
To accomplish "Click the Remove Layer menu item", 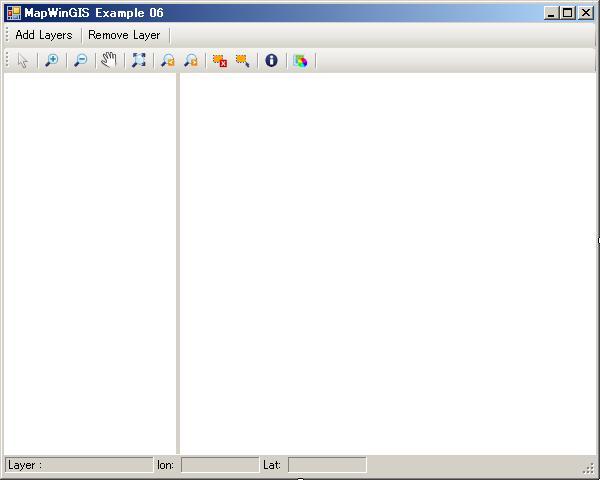I will pos(124,35).
